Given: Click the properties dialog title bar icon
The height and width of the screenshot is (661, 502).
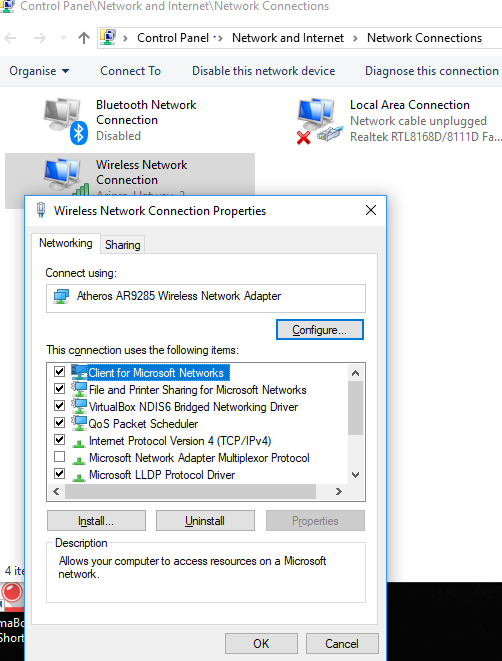Looking at the screenshot, I should (41, 210).
